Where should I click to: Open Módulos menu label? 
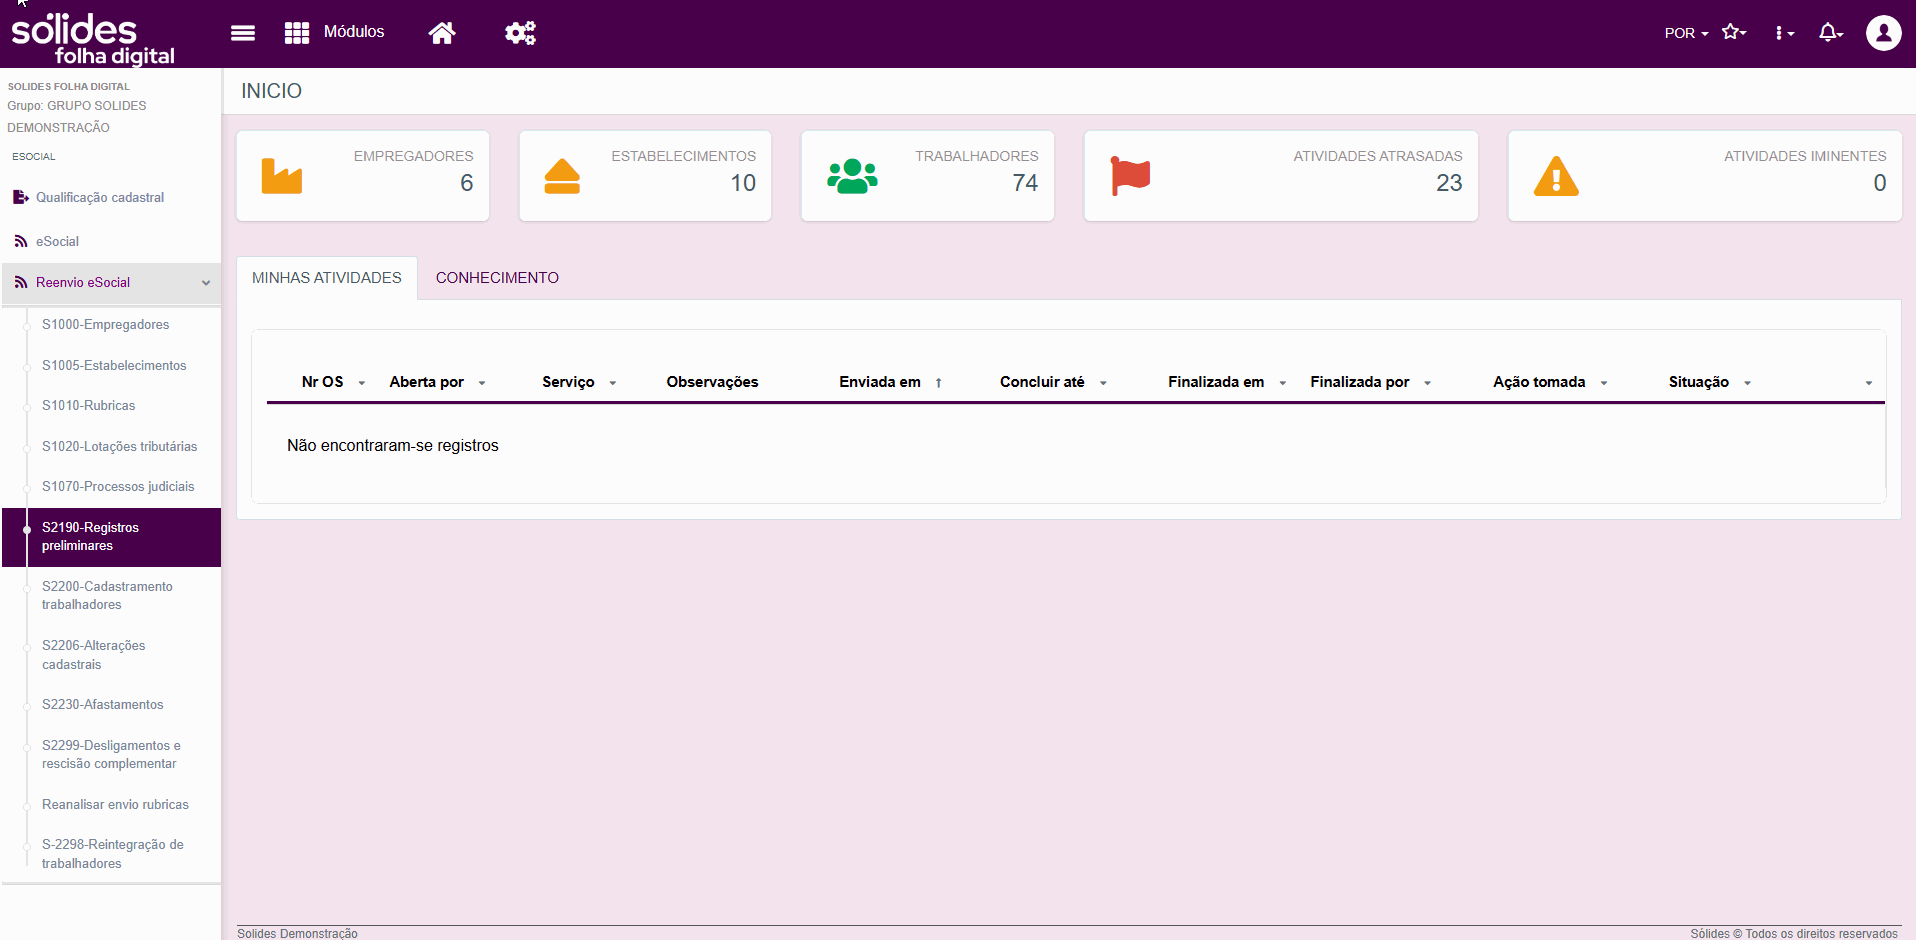[354, 32]
